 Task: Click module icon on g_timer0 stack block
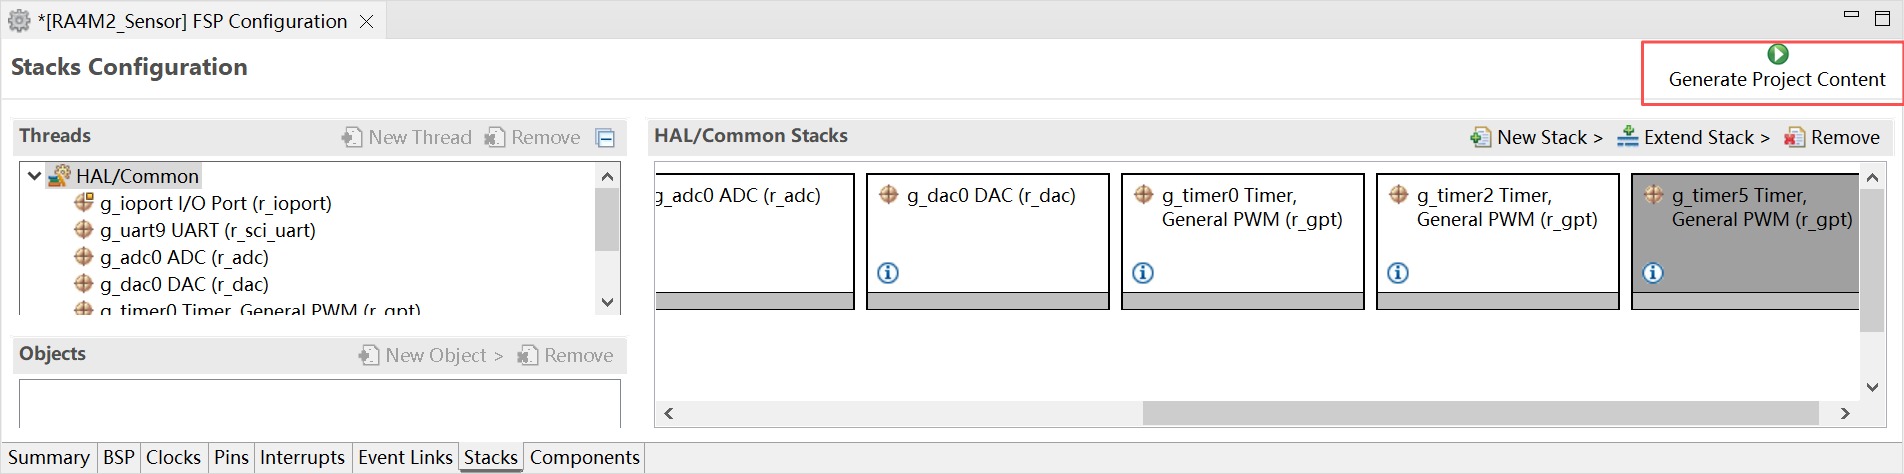1143,194
